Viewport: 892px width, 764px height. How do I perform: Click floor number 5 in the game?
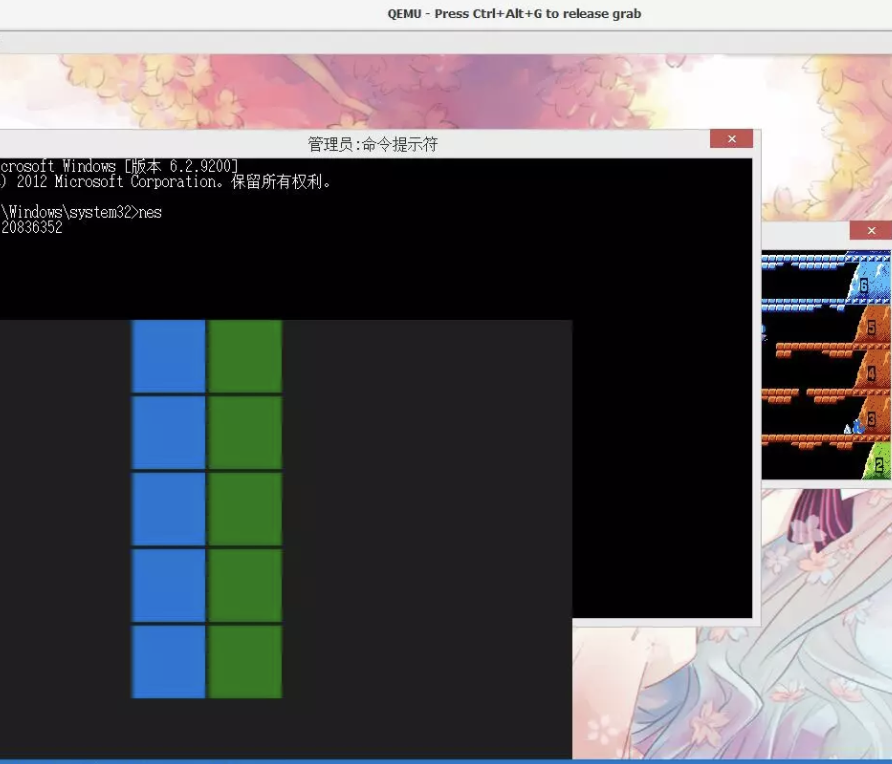point(871,328)
